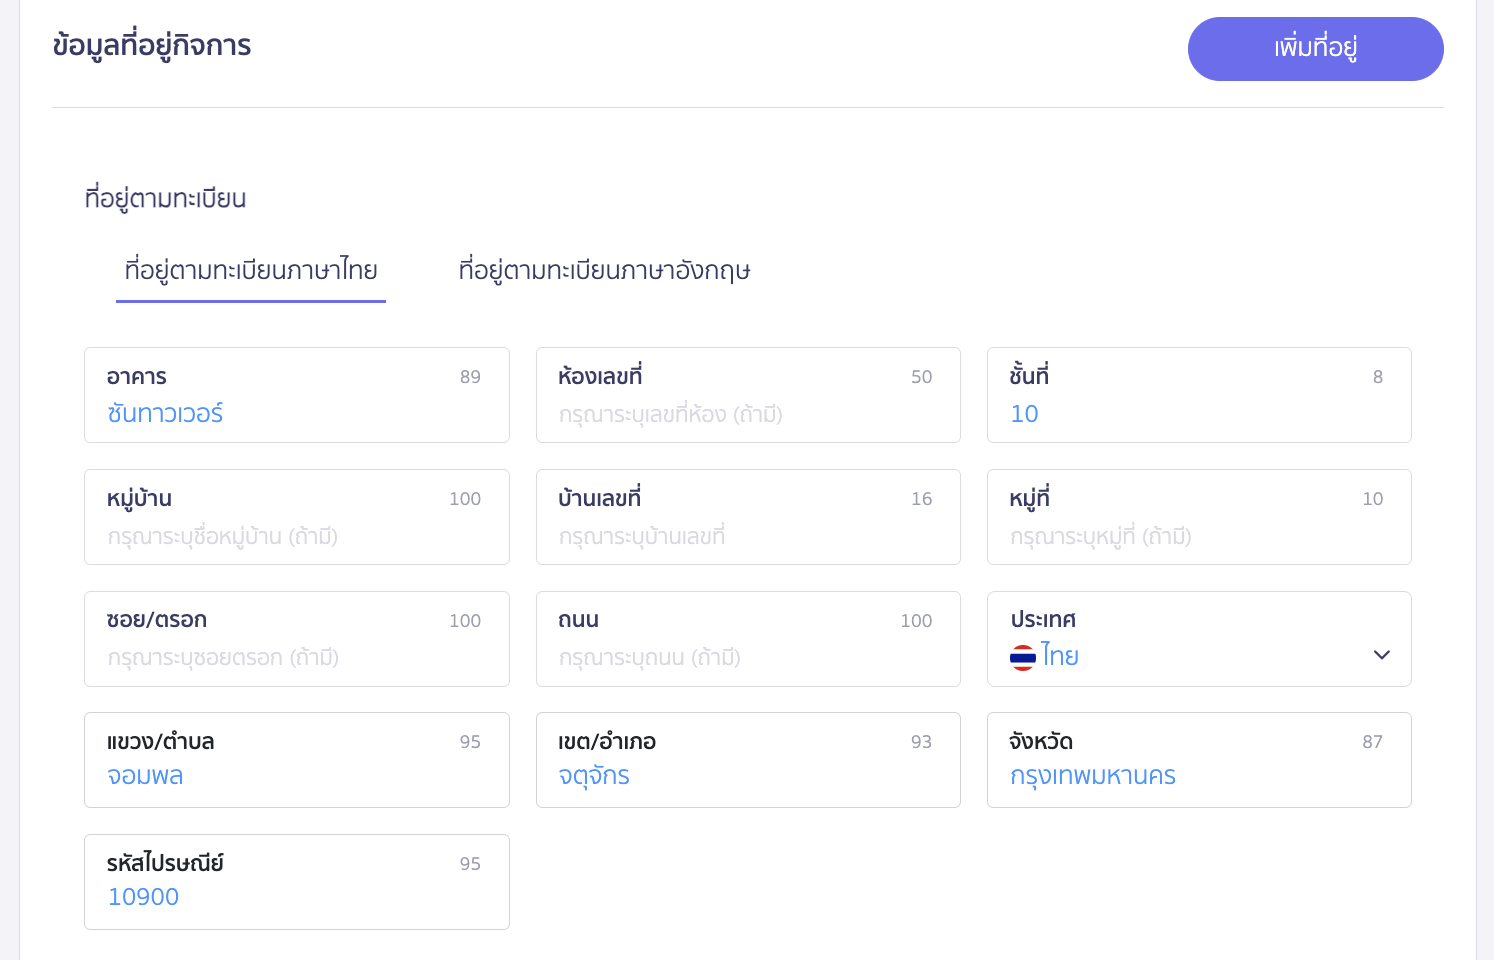1494x960 pixels.
Task: Click the เพิ่มที่อยู่ button
Action: [1315, 48]
